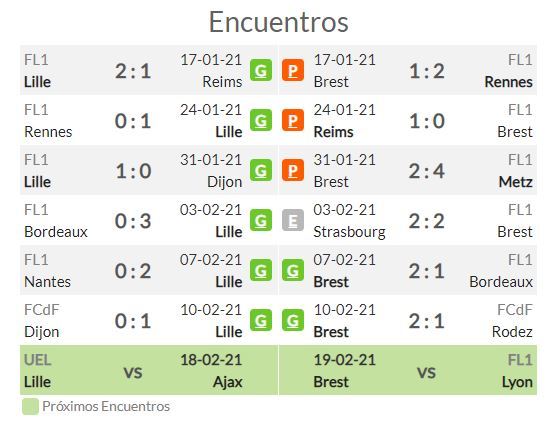Click orange P badge for Brest vs Rennes

click(293, 70)
